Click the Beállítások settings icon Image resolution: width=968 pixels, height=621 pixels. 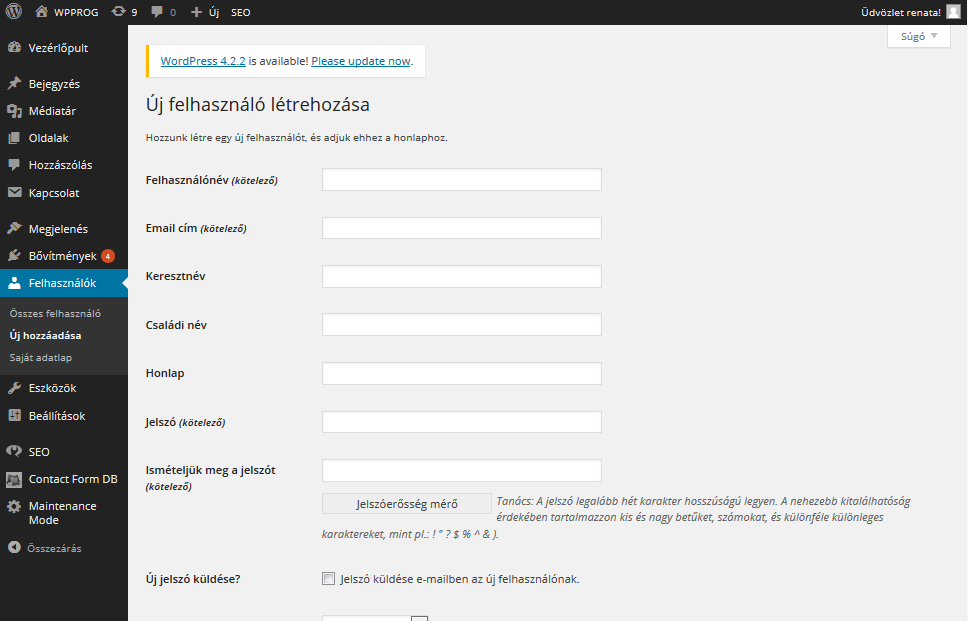point(14,415)
